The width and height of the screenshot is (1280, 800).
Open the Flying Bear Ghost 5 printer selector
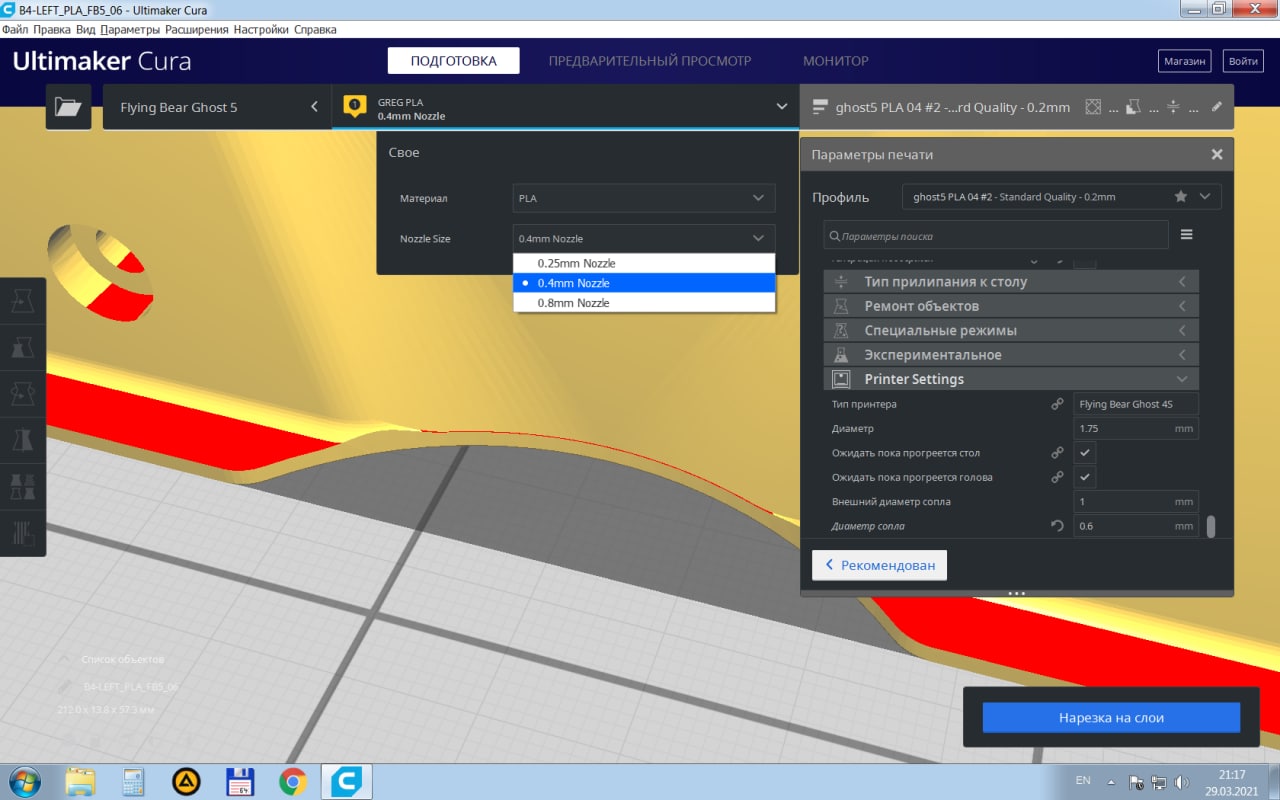pyautogui.click(x=217, y=107)
